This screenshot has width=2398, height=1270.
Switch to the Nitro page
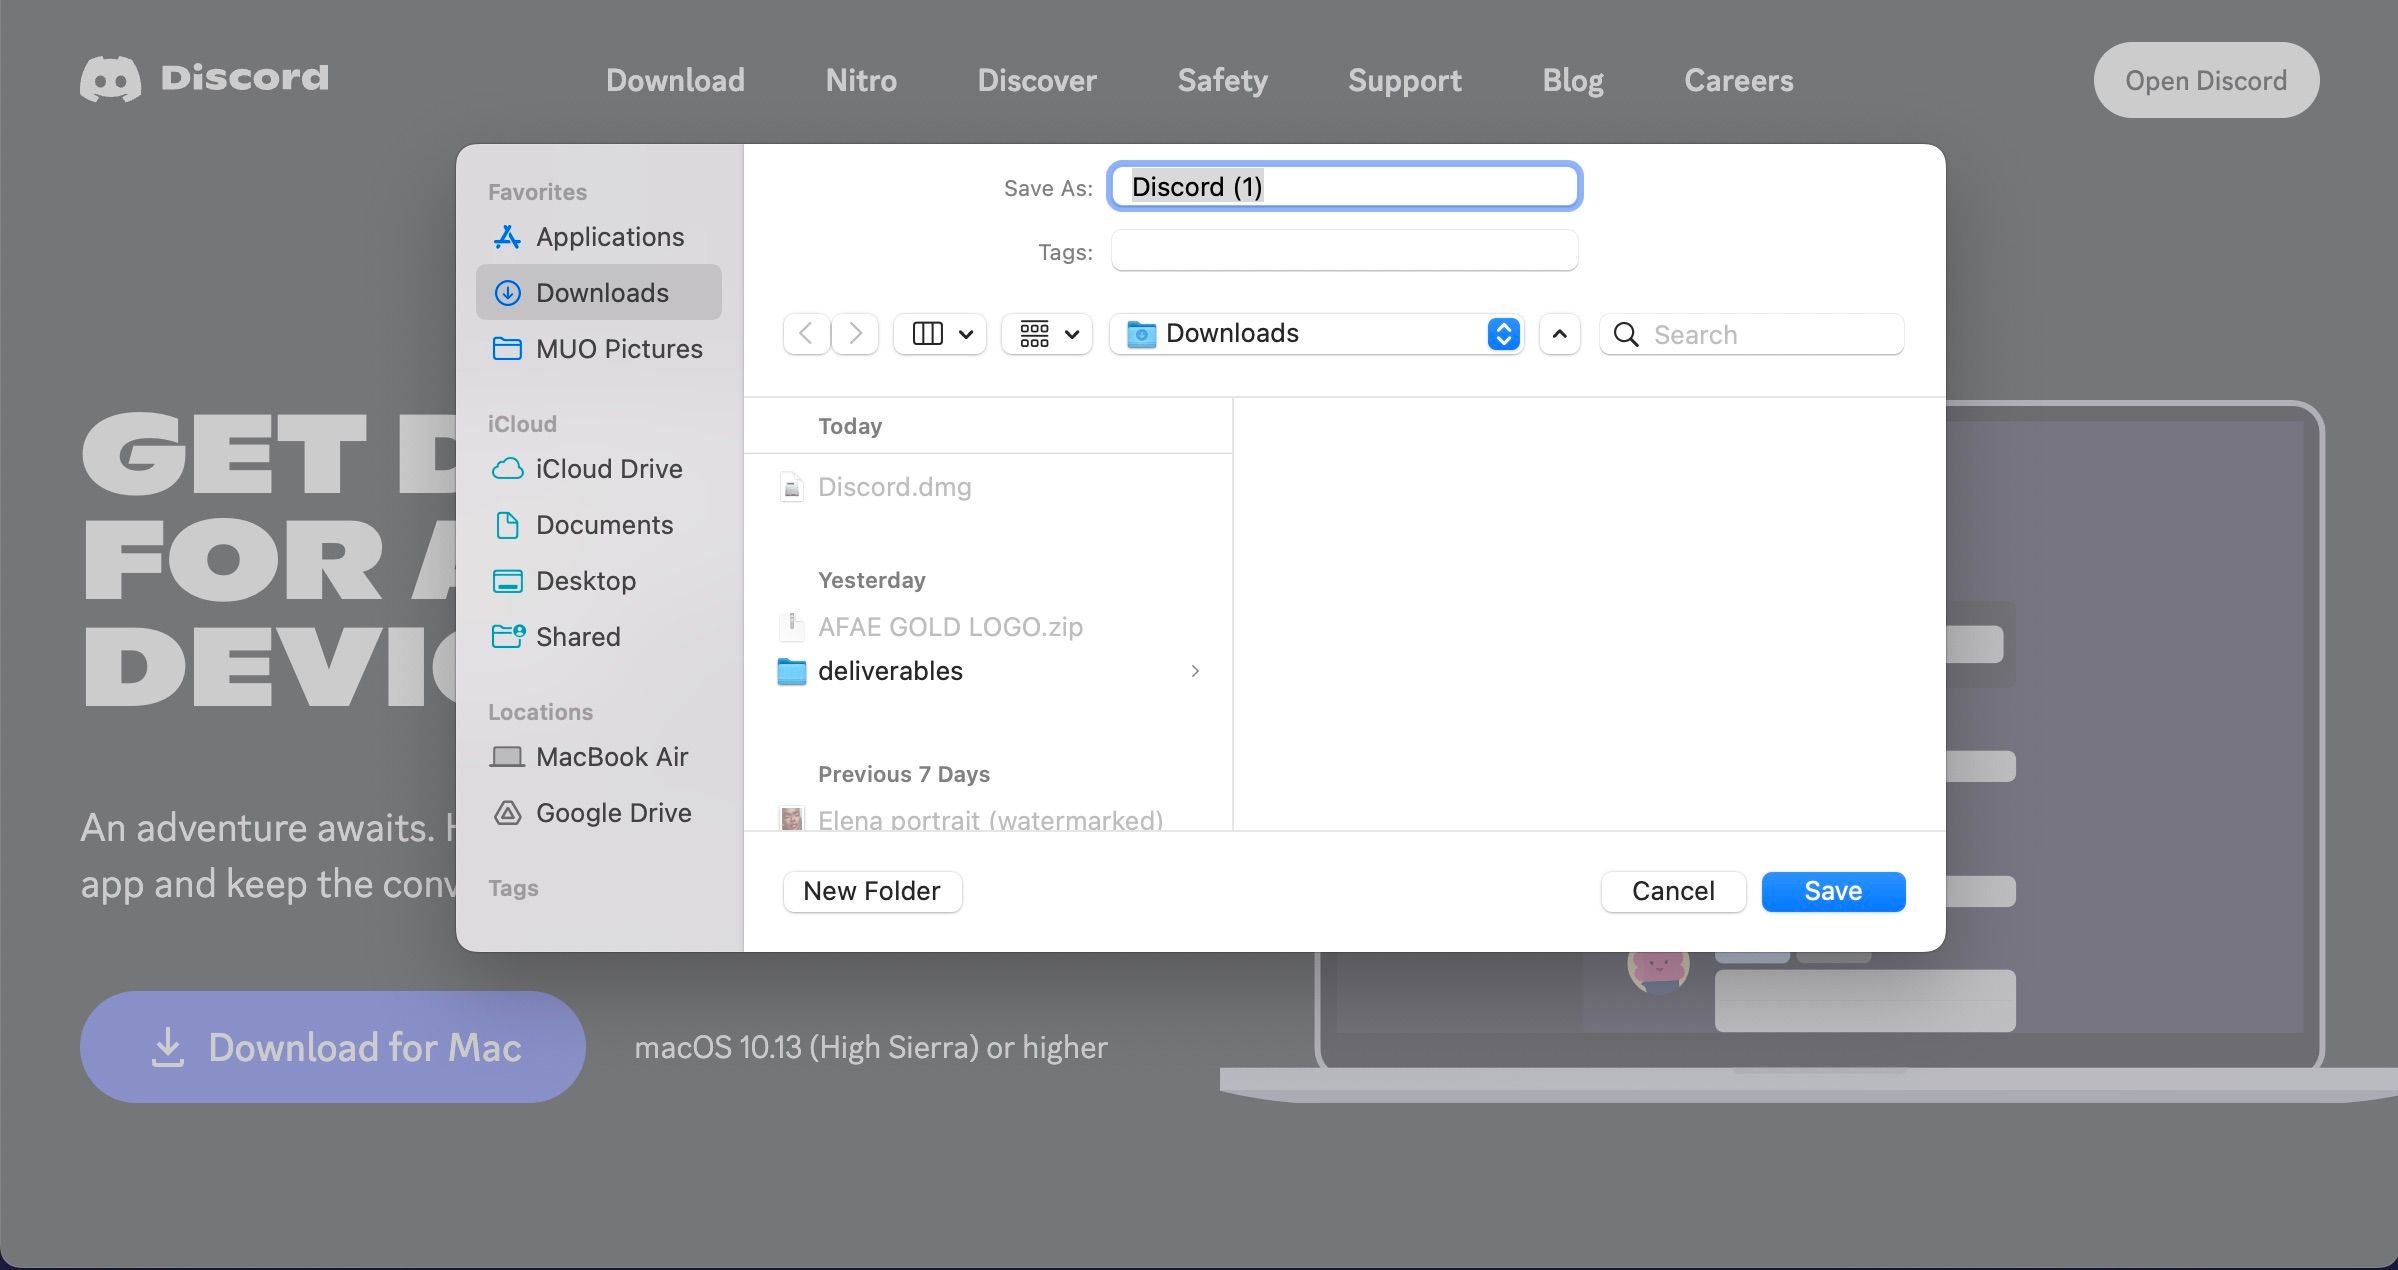tap(860, 80)
